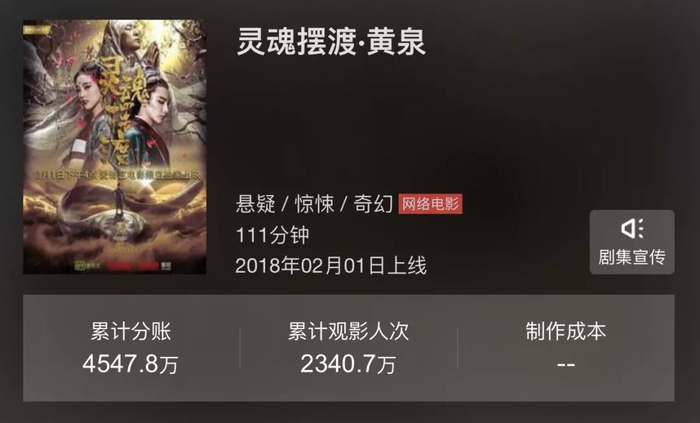Click the poster's top-left corner badge
This screenshot has width=700, height=423.
tap(37, 30)
